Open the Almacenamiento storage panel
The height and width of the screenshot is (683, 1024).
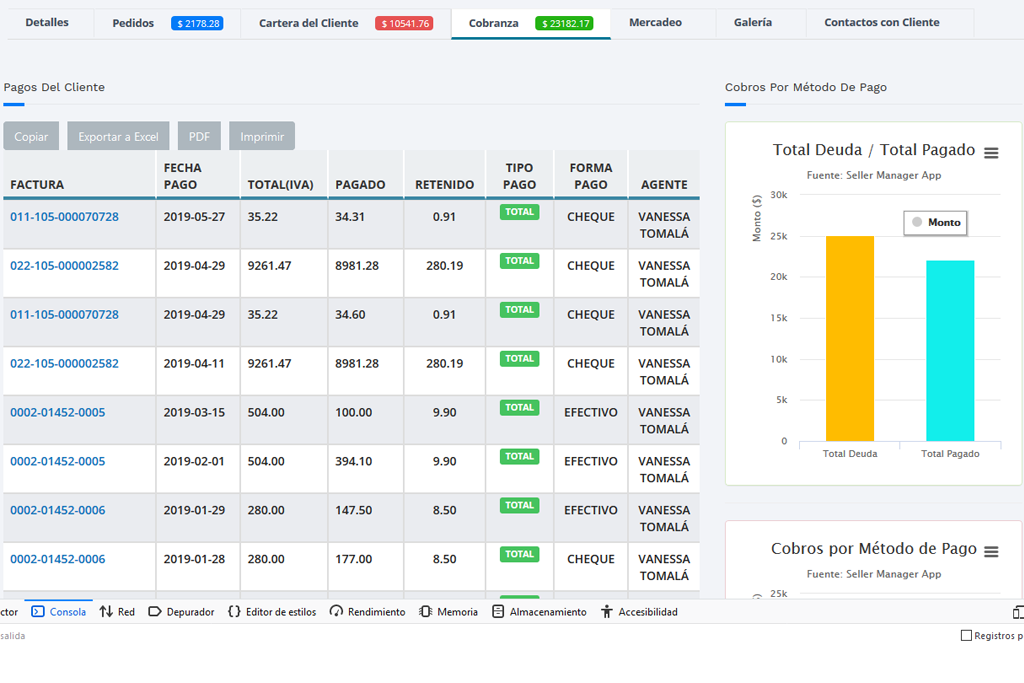(539, 612)
